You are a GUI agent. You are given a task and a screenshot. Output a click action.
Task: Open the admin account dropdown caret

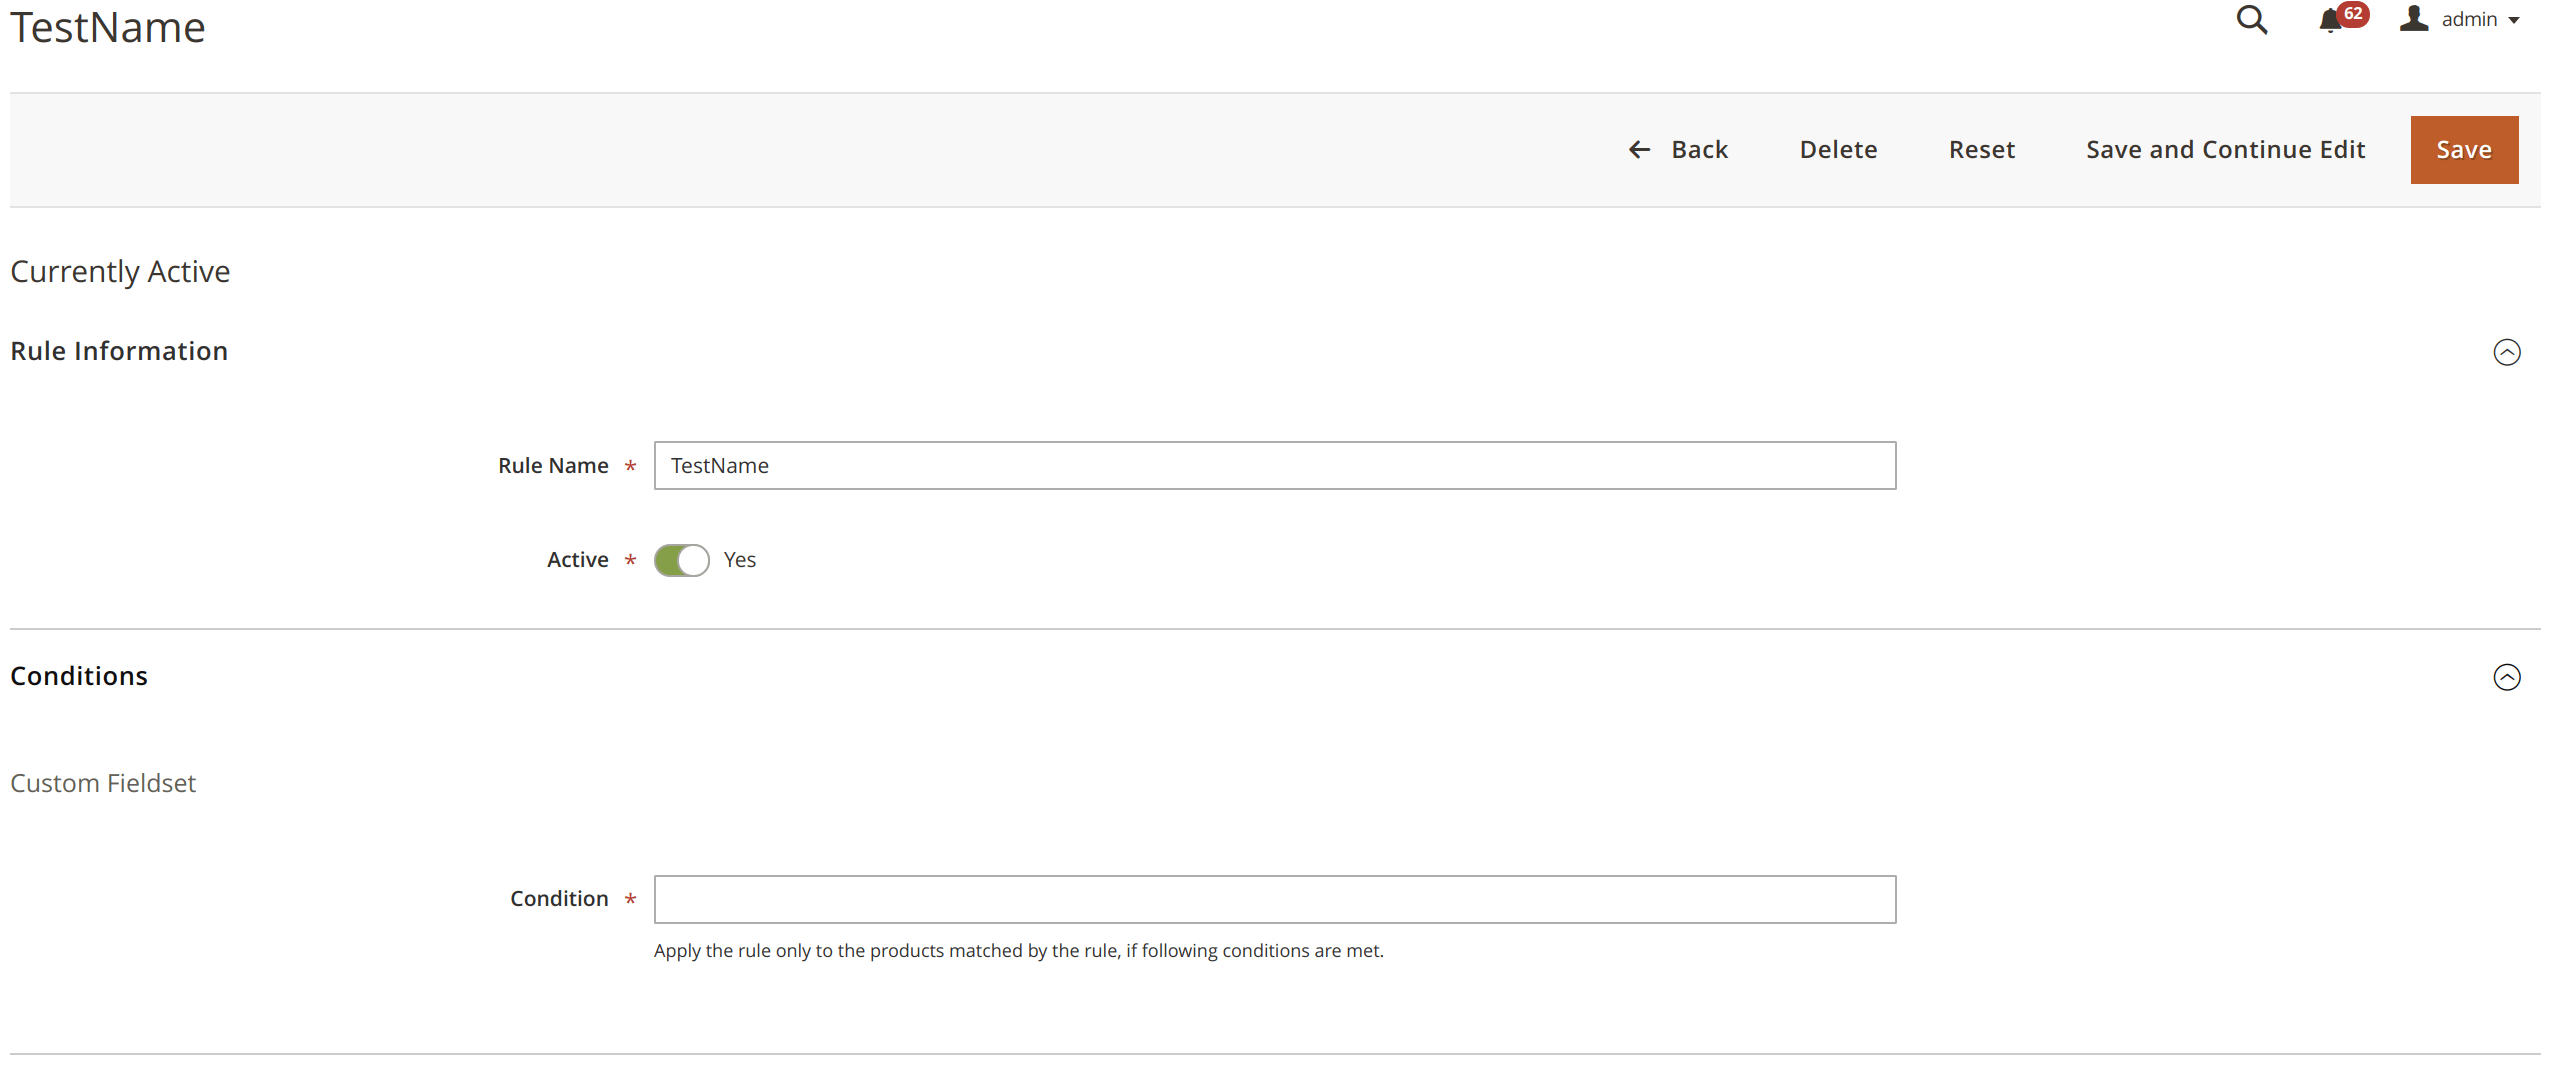2513,21
